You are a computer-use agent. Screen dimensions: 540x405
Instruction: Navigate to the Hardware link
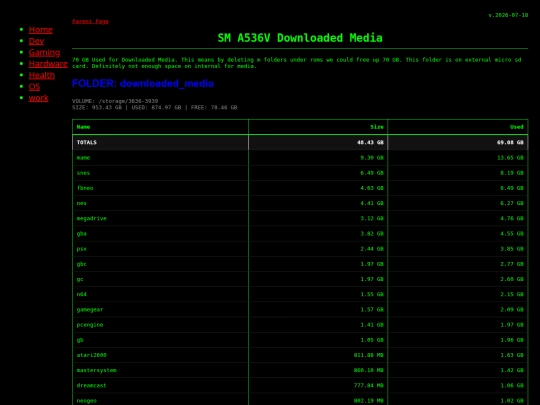coord(48,64)
